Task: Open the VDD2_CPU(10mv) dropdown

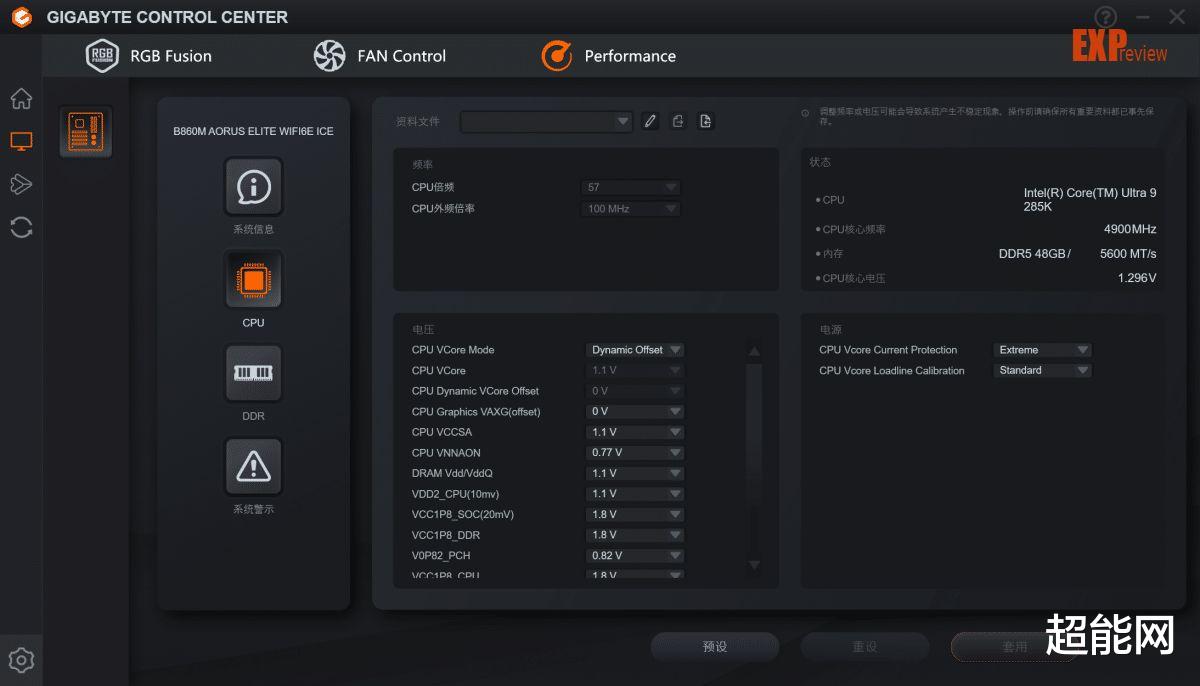Action: [635, 494]
